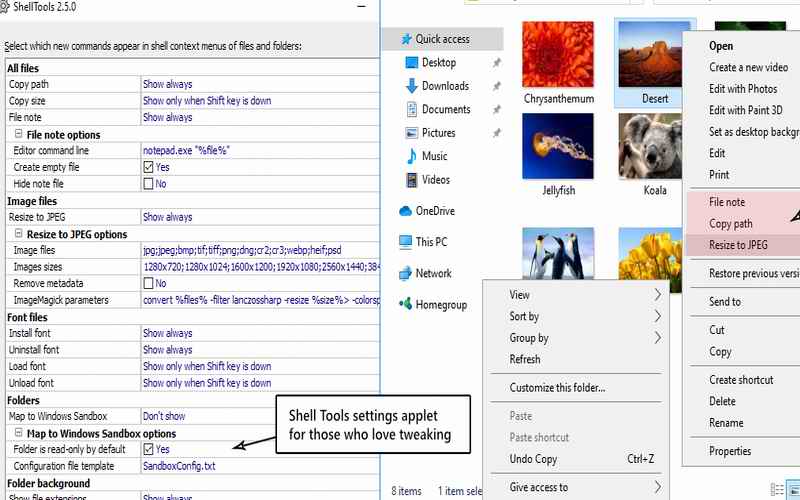Select the Music note icon in sidebar
Screen dimensions: 800x500
[411, 156]
